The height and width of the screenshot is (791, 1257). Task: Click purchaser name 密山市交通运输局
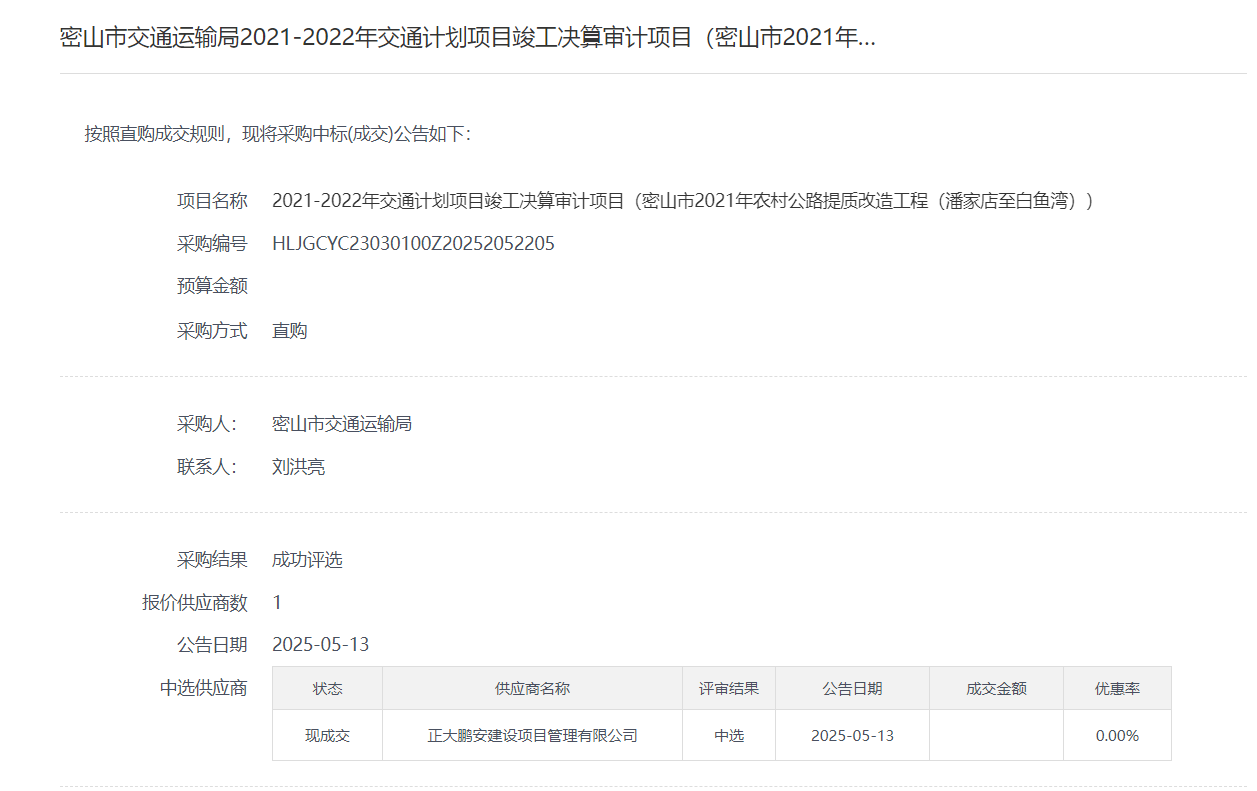pos(342,424)
